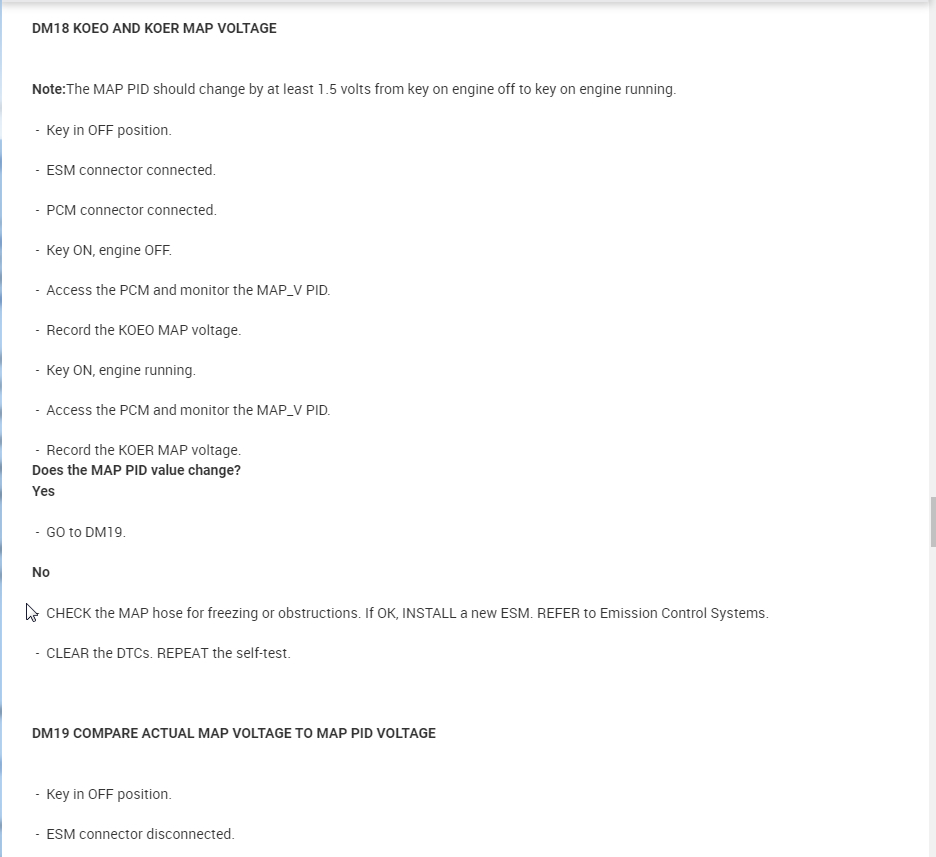
Task: Click the 'PCM connector connected' step
Action: [131, 210]
